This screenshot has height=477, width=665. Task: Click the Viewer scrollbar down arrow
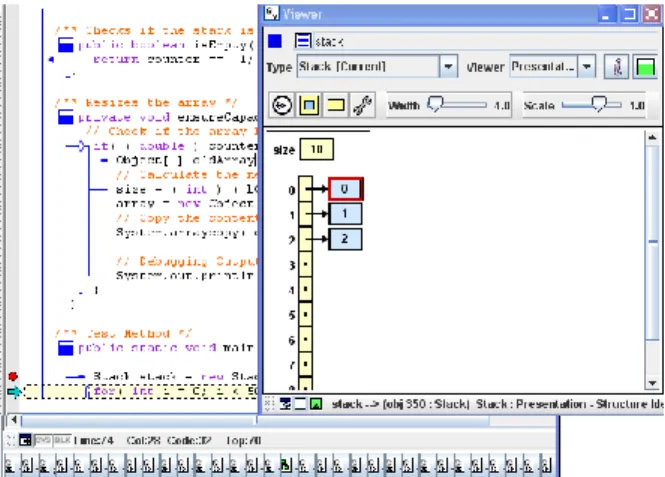click(x=652, y=383)
